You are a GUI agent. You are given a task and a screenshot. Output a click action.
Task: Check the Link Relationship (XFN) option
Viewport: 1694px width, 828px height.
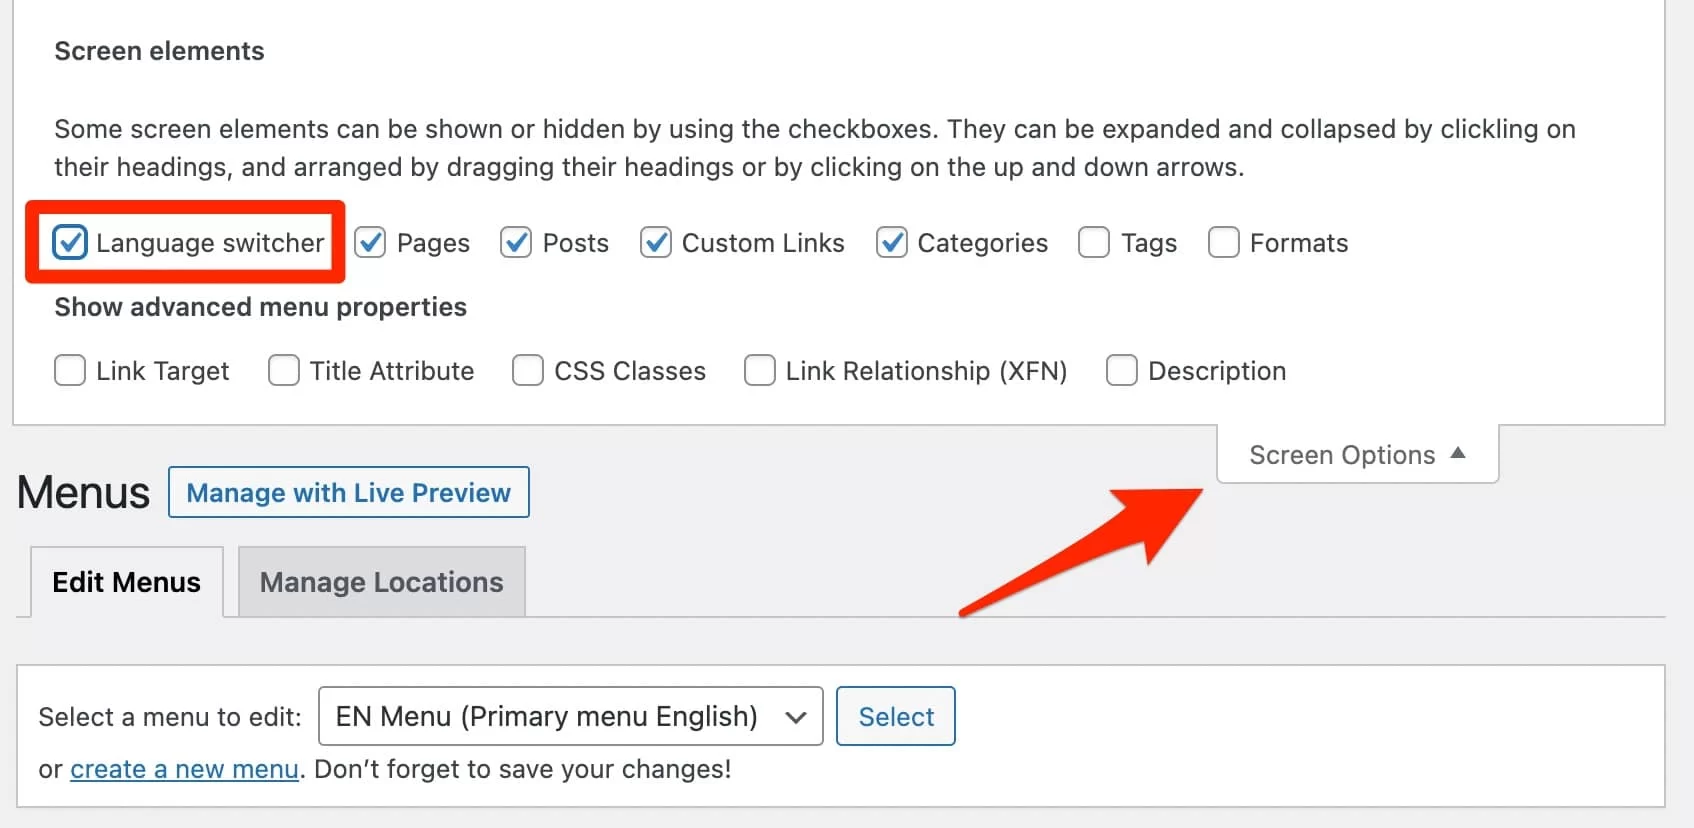pos(760,370)
